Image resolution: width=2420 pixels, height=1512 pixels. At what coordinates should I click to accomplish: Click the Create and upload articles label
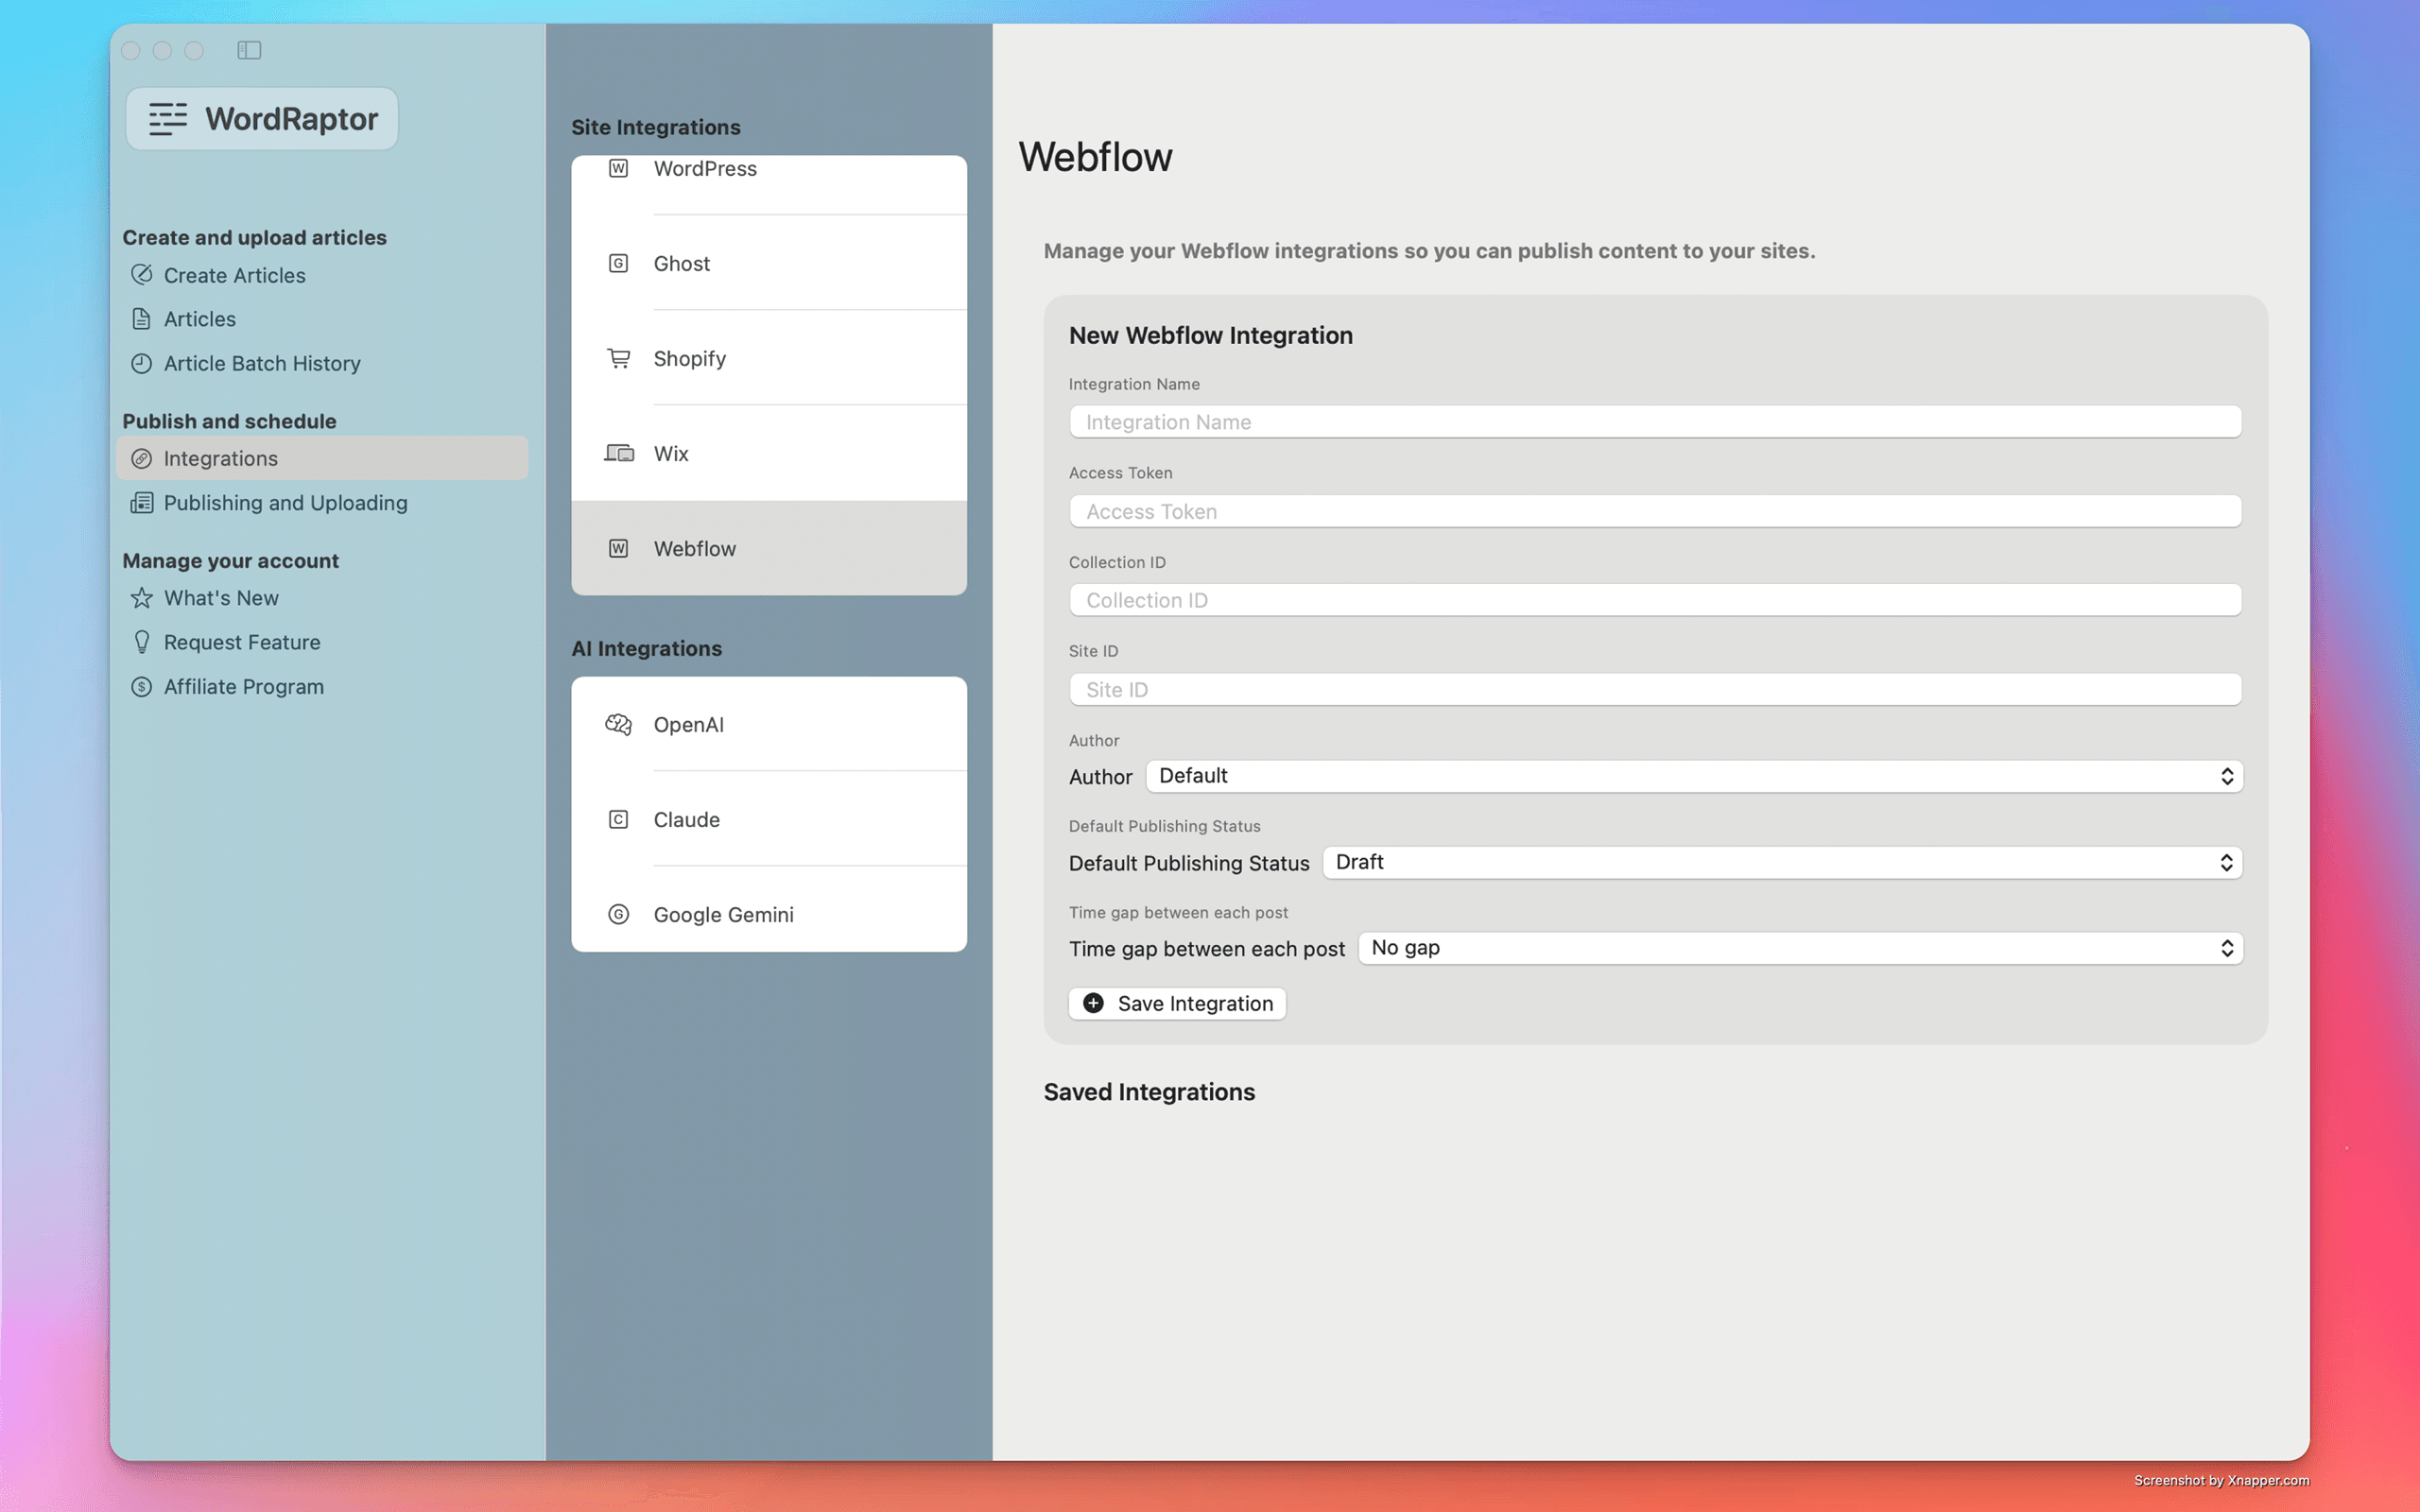[x=254, y=237]
